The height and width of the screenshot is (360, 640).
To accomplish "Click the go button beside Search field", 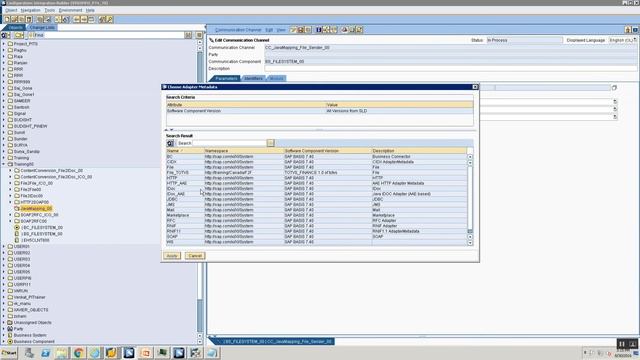I will [270, 143].
